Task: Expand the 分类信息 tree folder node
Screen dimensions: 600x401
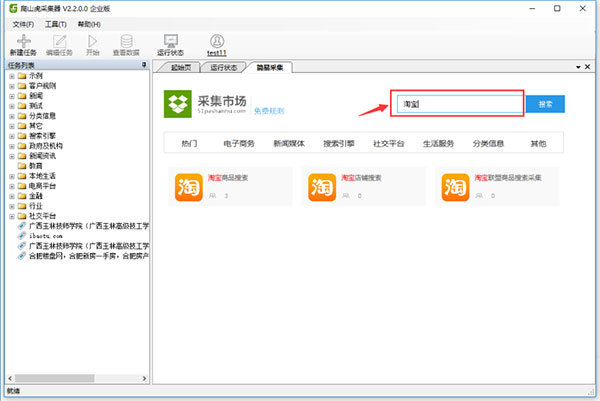Action: click(12, 116)
